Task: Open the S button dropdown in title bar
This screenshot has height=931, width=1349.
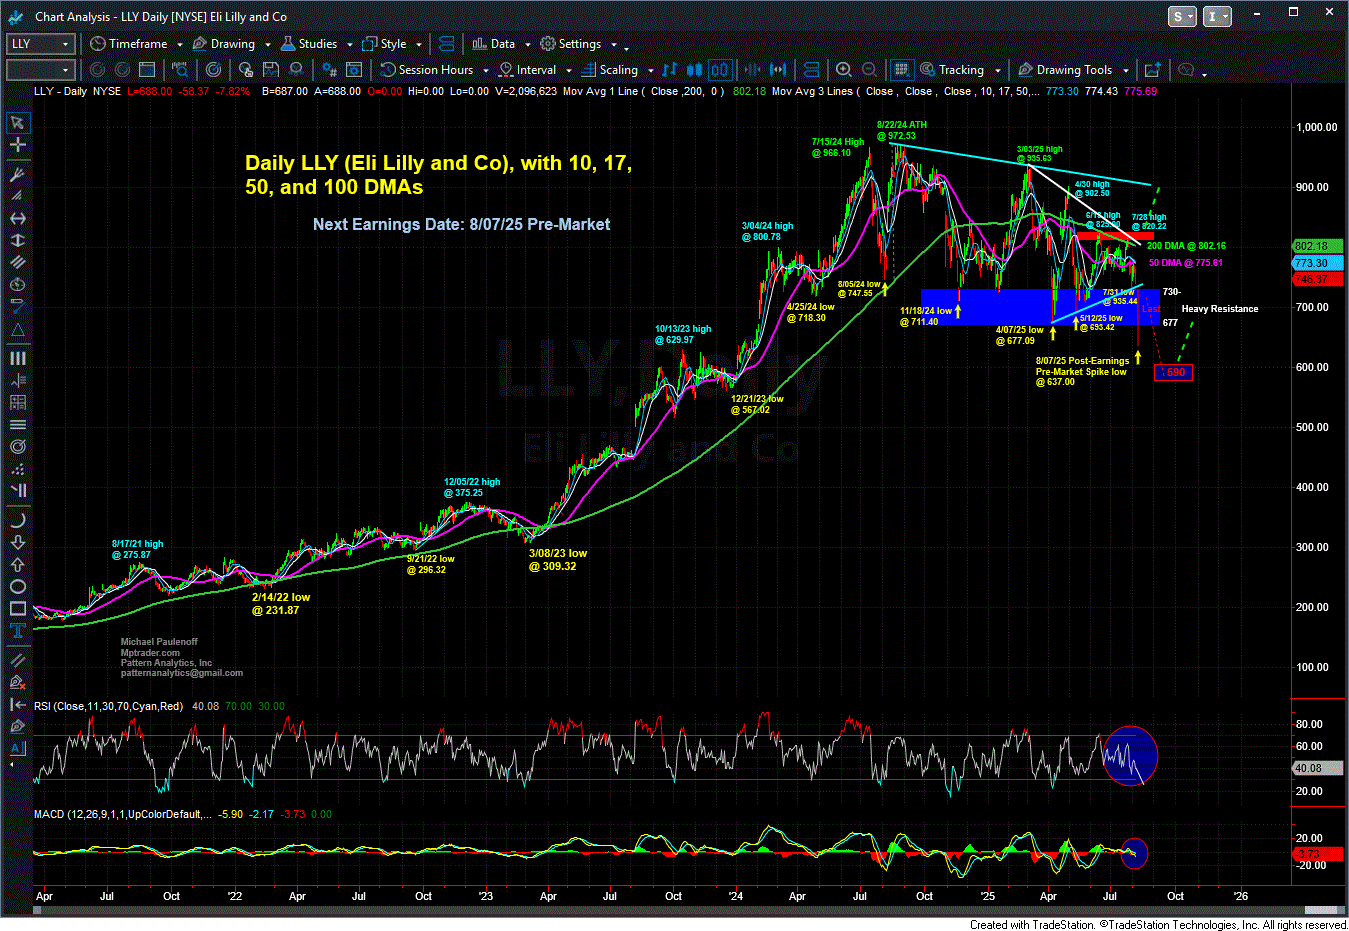Action: [1183, 16]
